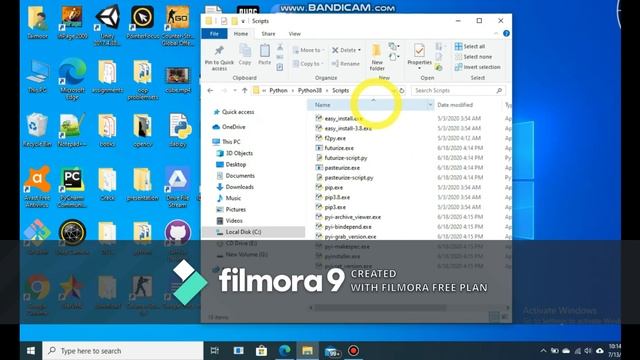Open Name column filter dropdown arrow

430,105
